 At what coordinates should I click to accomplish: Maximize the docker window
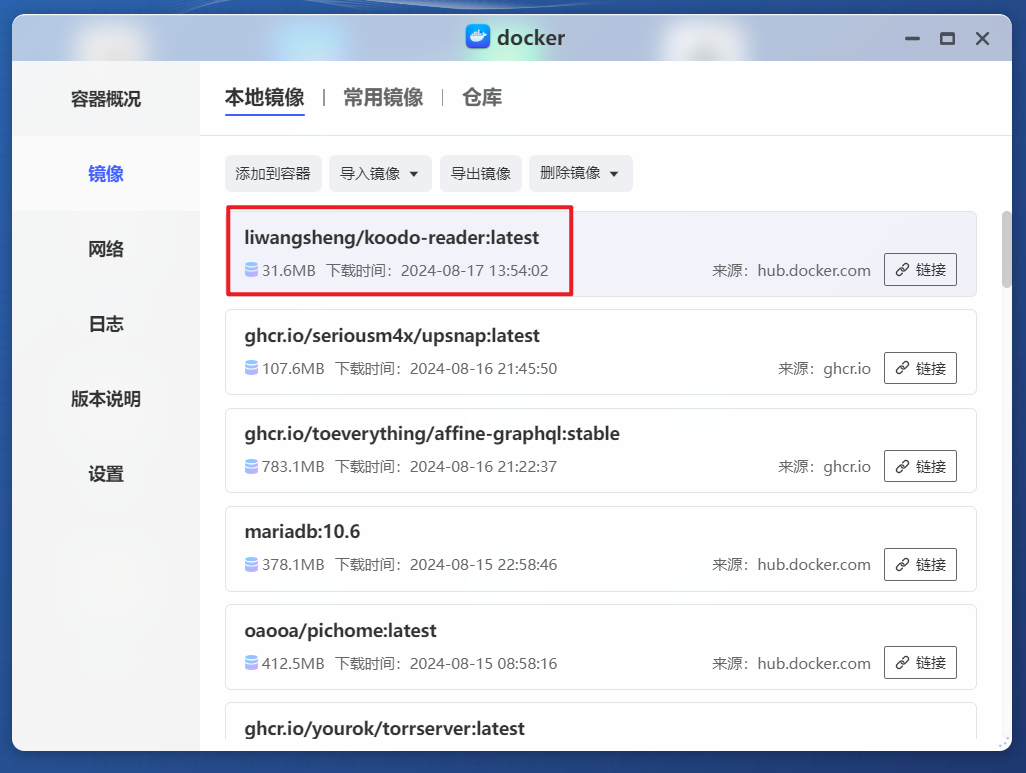(x=947, y=39)
